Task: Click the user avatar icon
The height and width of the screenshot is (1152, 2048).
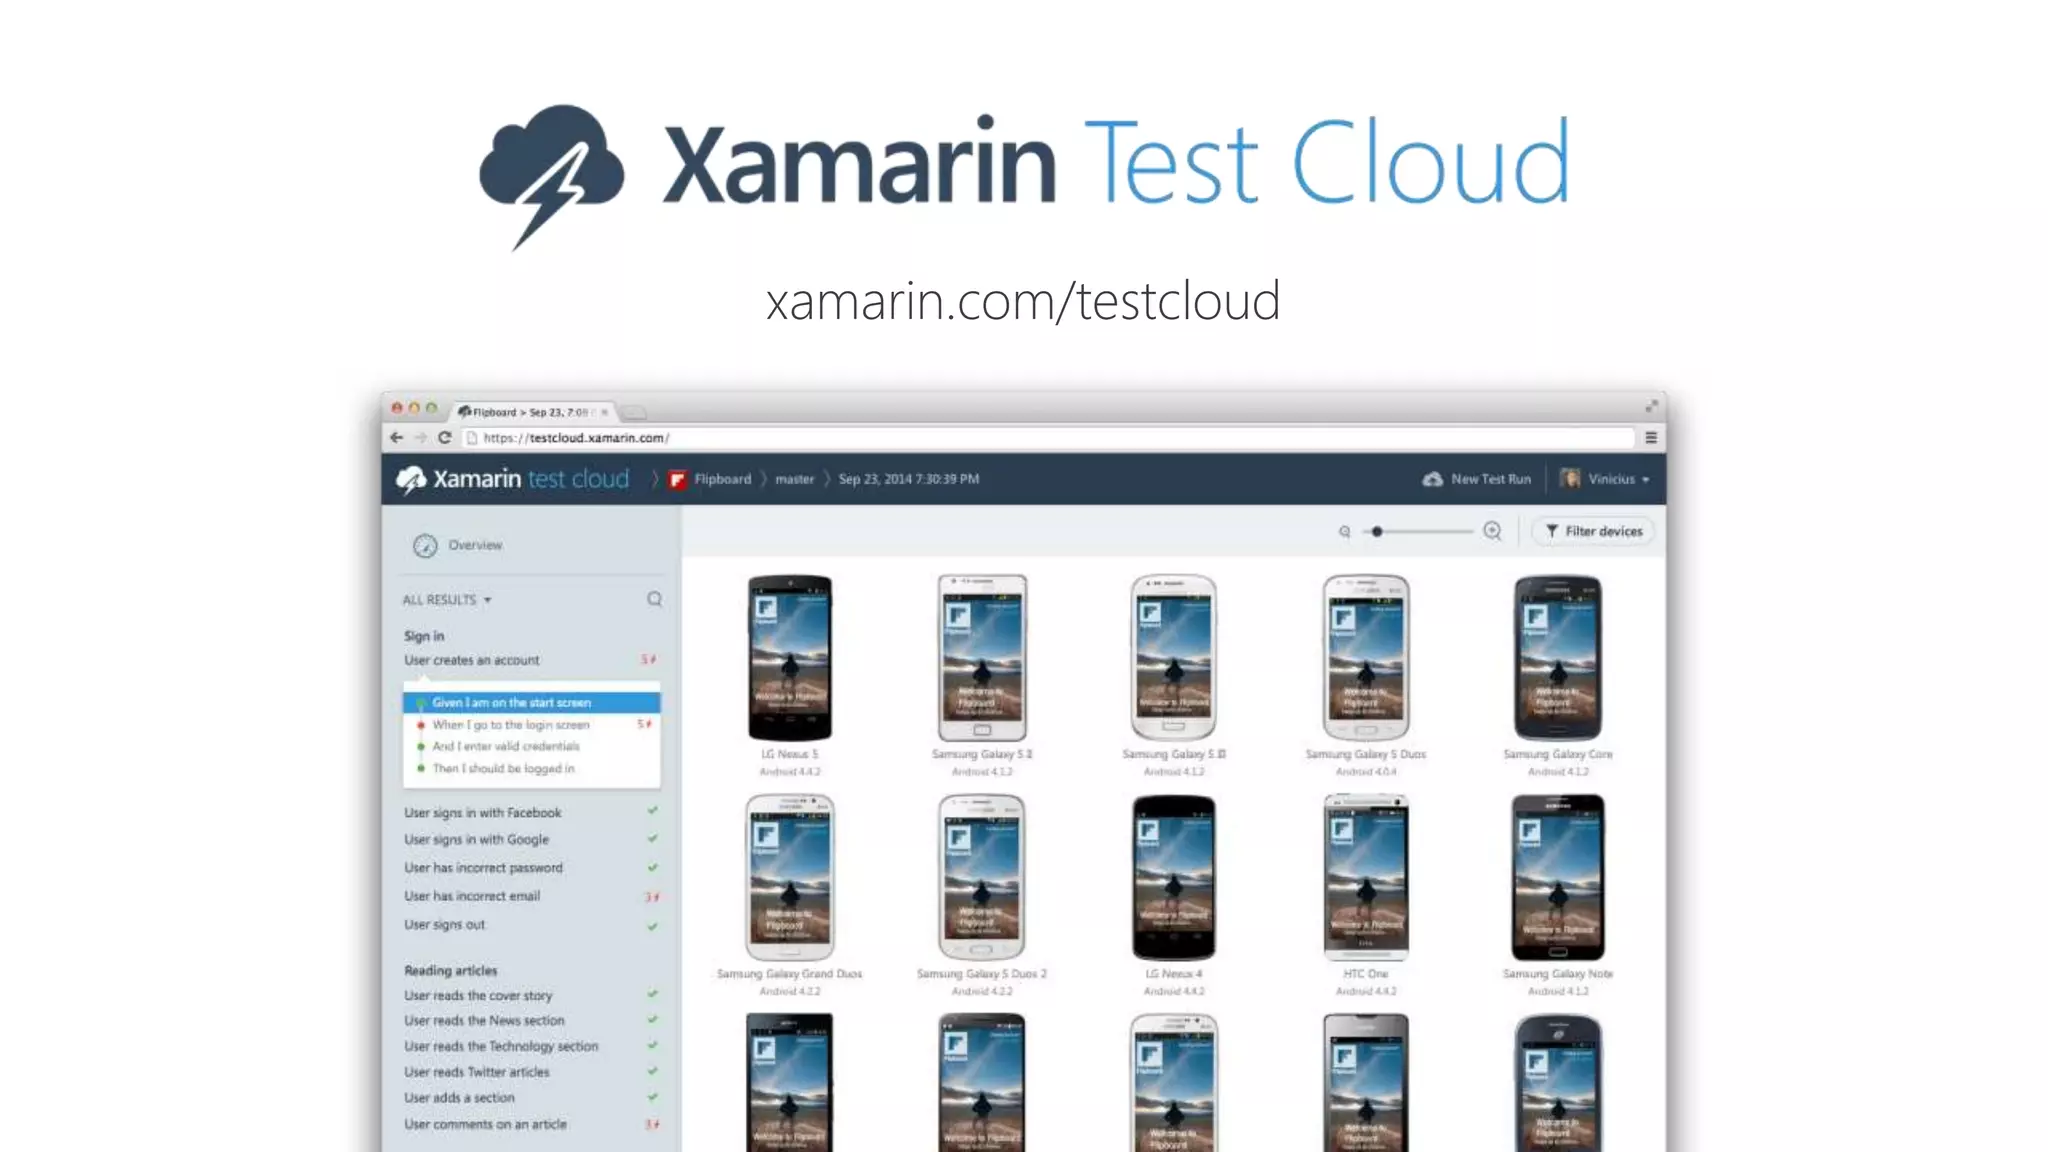Action: (x=1570, y=478)
